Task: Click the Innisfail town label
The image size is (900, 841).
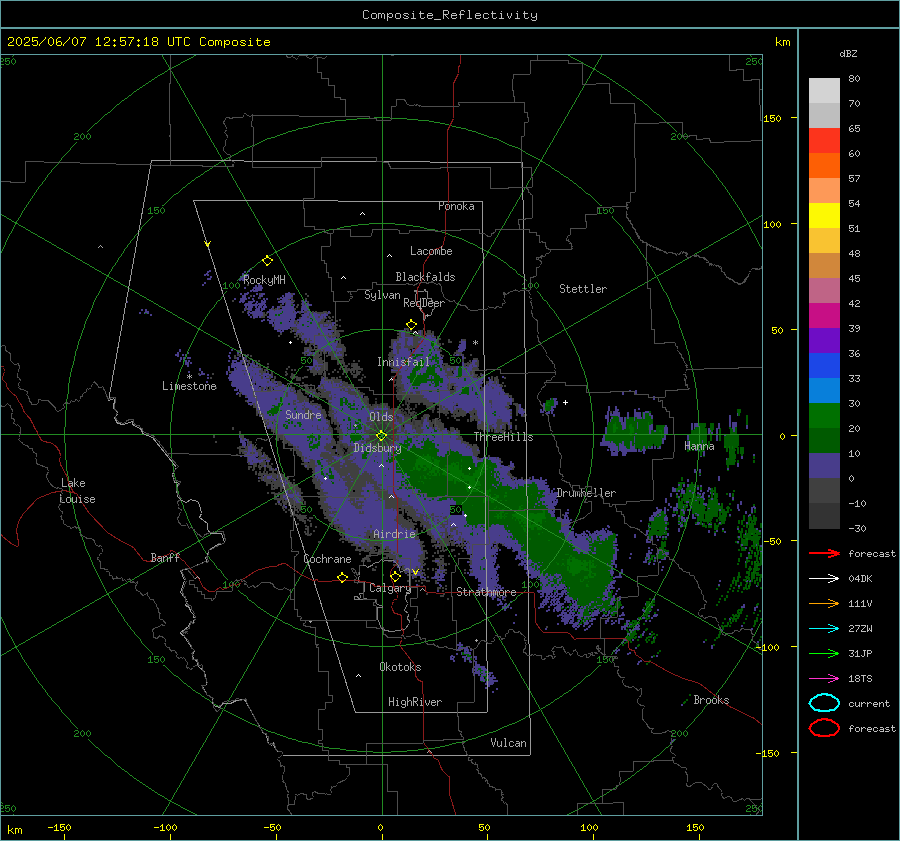Action: pos(403,362)
